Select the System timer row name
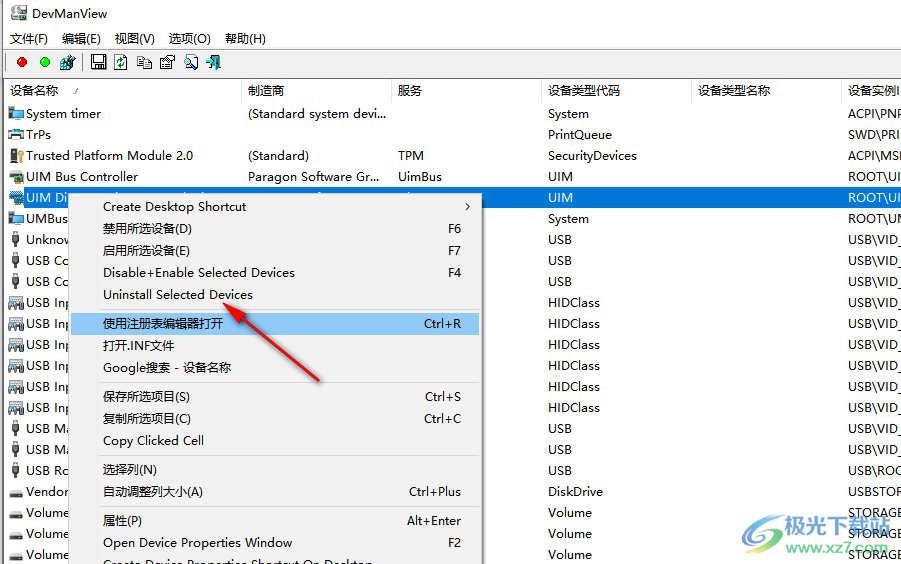The image size is (901, 564). point(63,114)
